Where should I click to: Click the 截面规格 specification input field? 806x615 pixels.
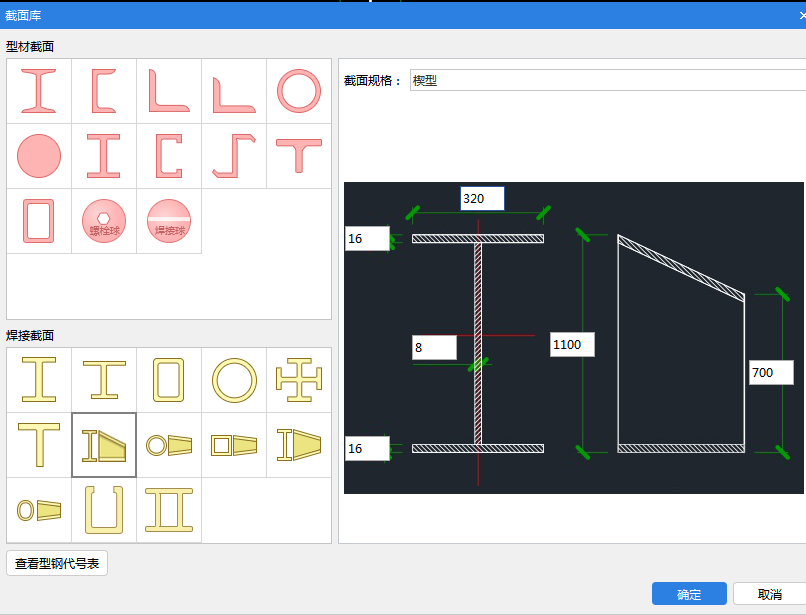click(608, 80)
